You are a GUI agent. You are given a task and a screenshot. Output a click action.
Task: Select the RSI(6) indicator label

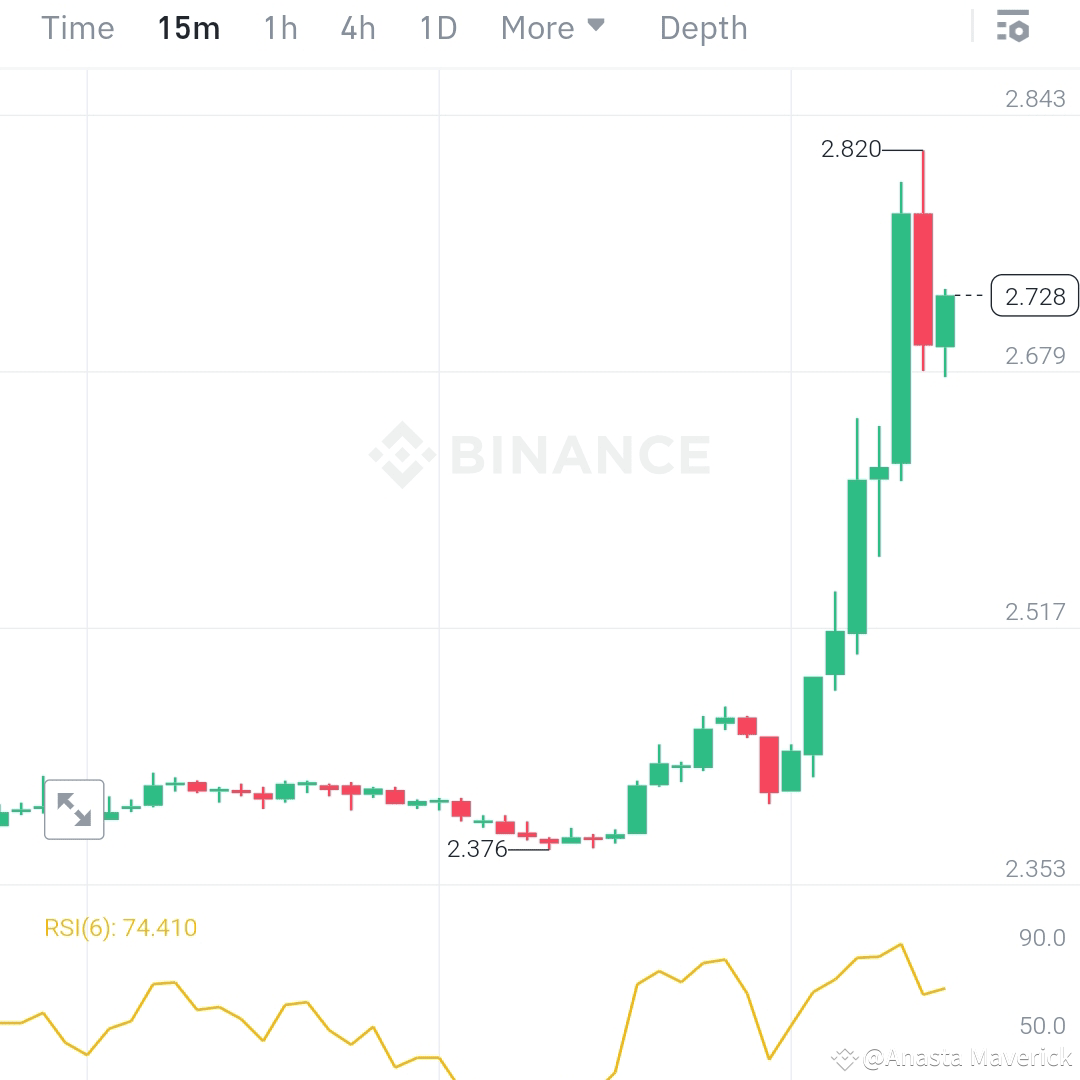pyautogui.click(x=122, y=928)
